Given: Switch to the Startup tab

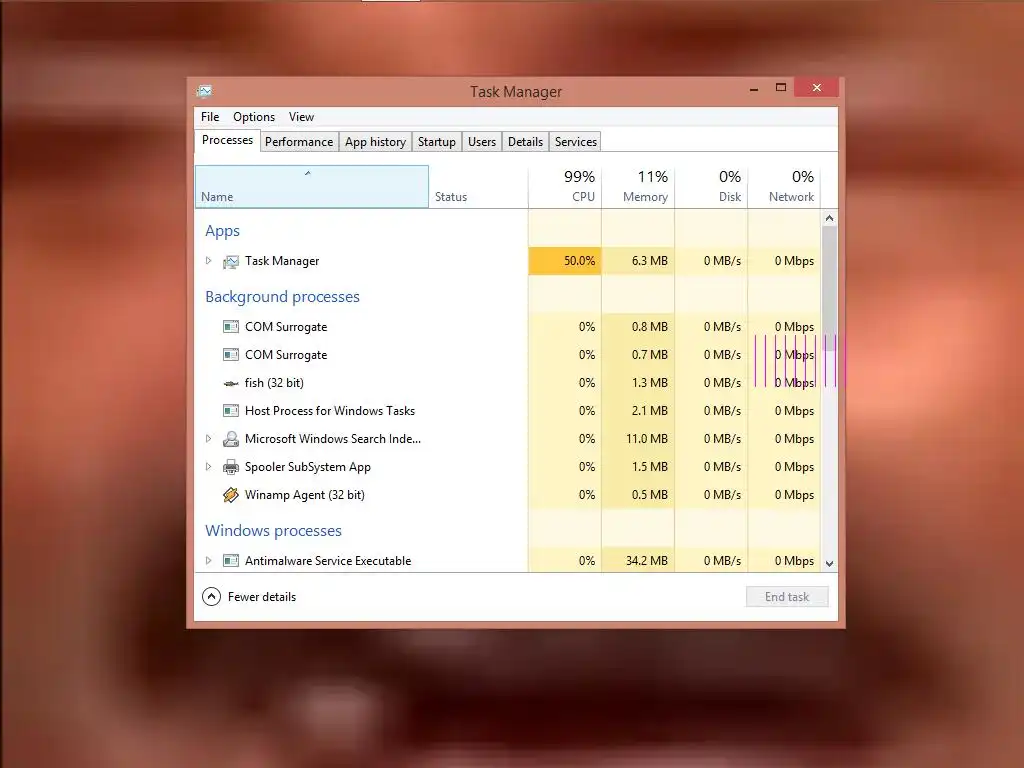Looking at the screenshot, I should pyautogui.click(x=437, y=142).
